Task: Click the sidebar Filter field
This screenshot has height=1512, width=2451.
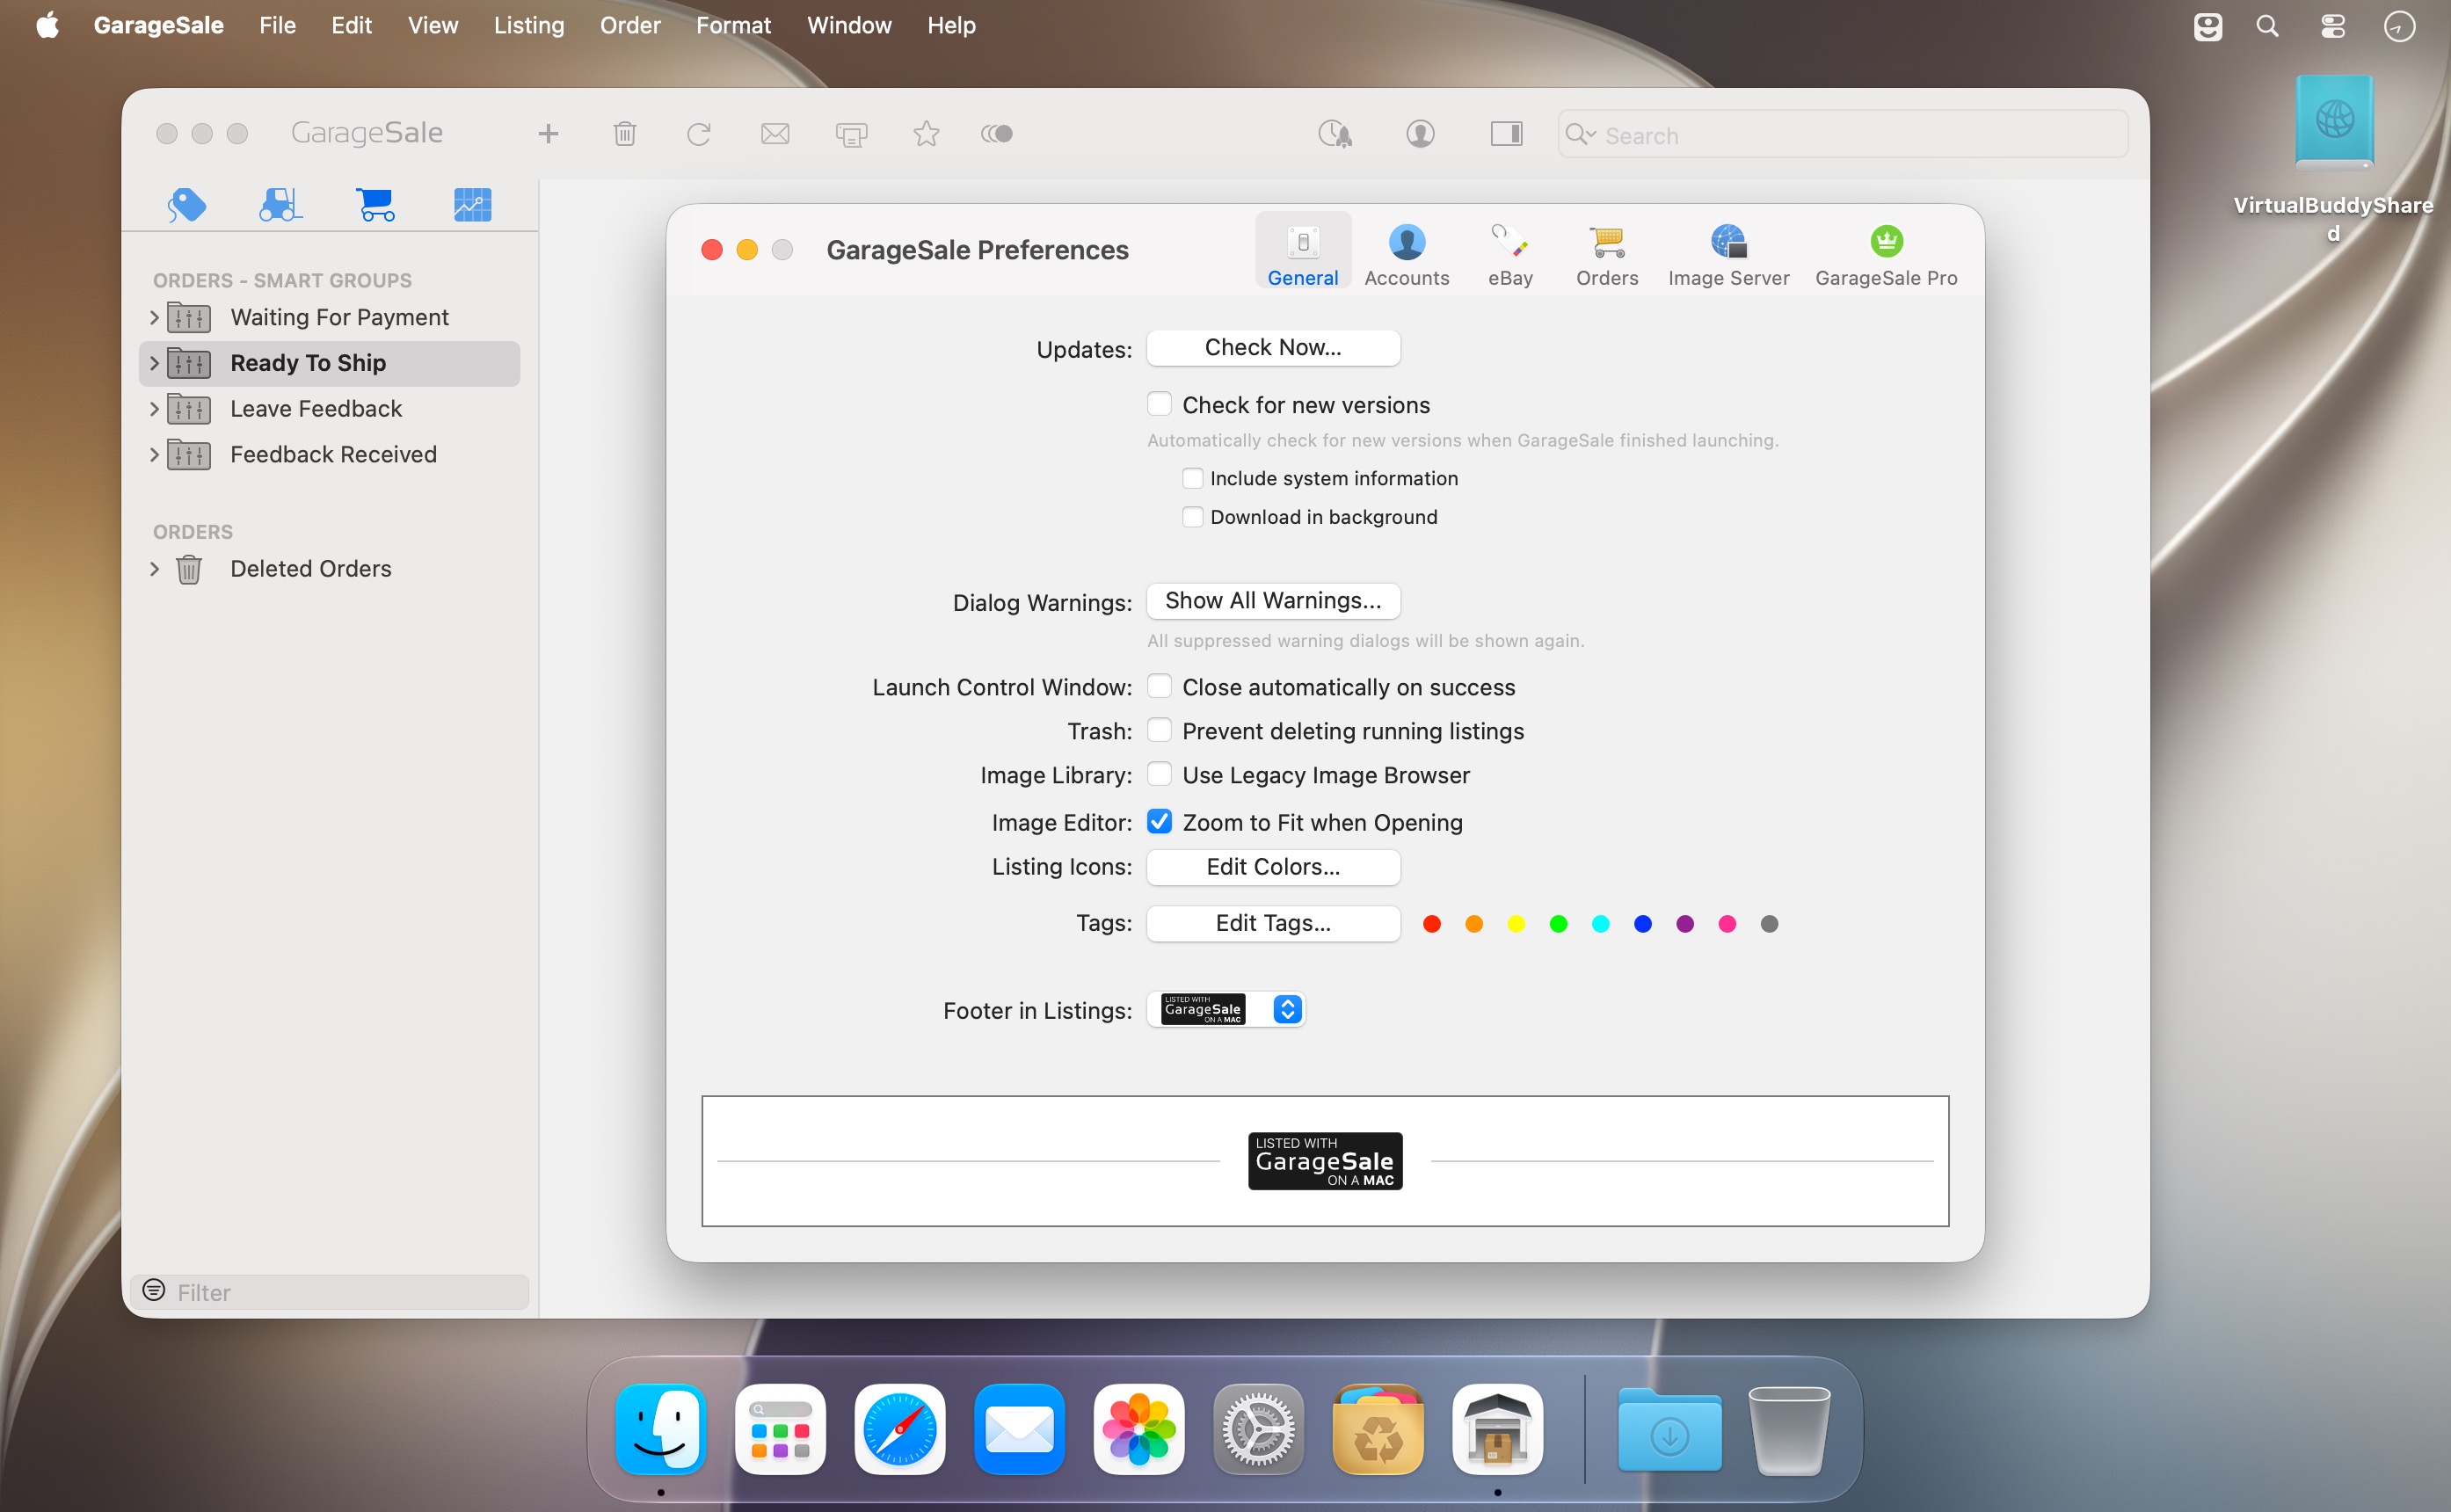Action: pyautogui.click(x=330, y=1292)
